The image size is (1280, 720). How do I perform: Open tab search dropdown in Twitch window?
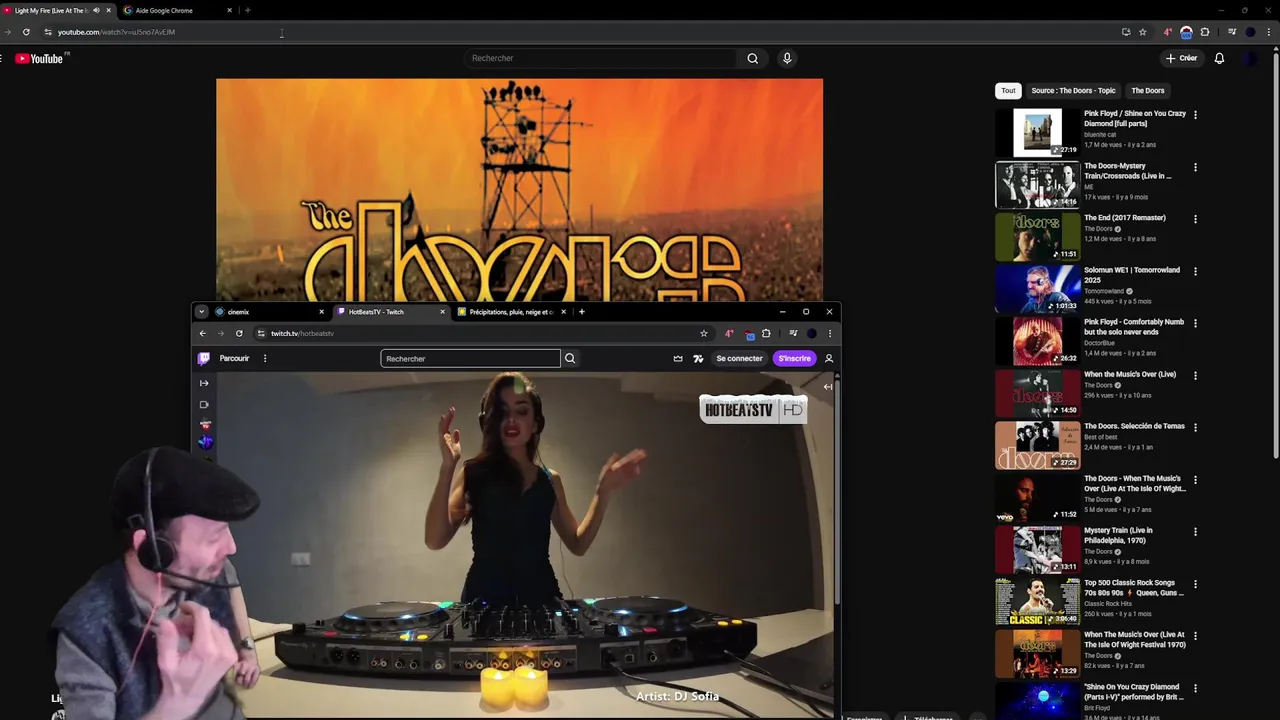click(201, 312)
